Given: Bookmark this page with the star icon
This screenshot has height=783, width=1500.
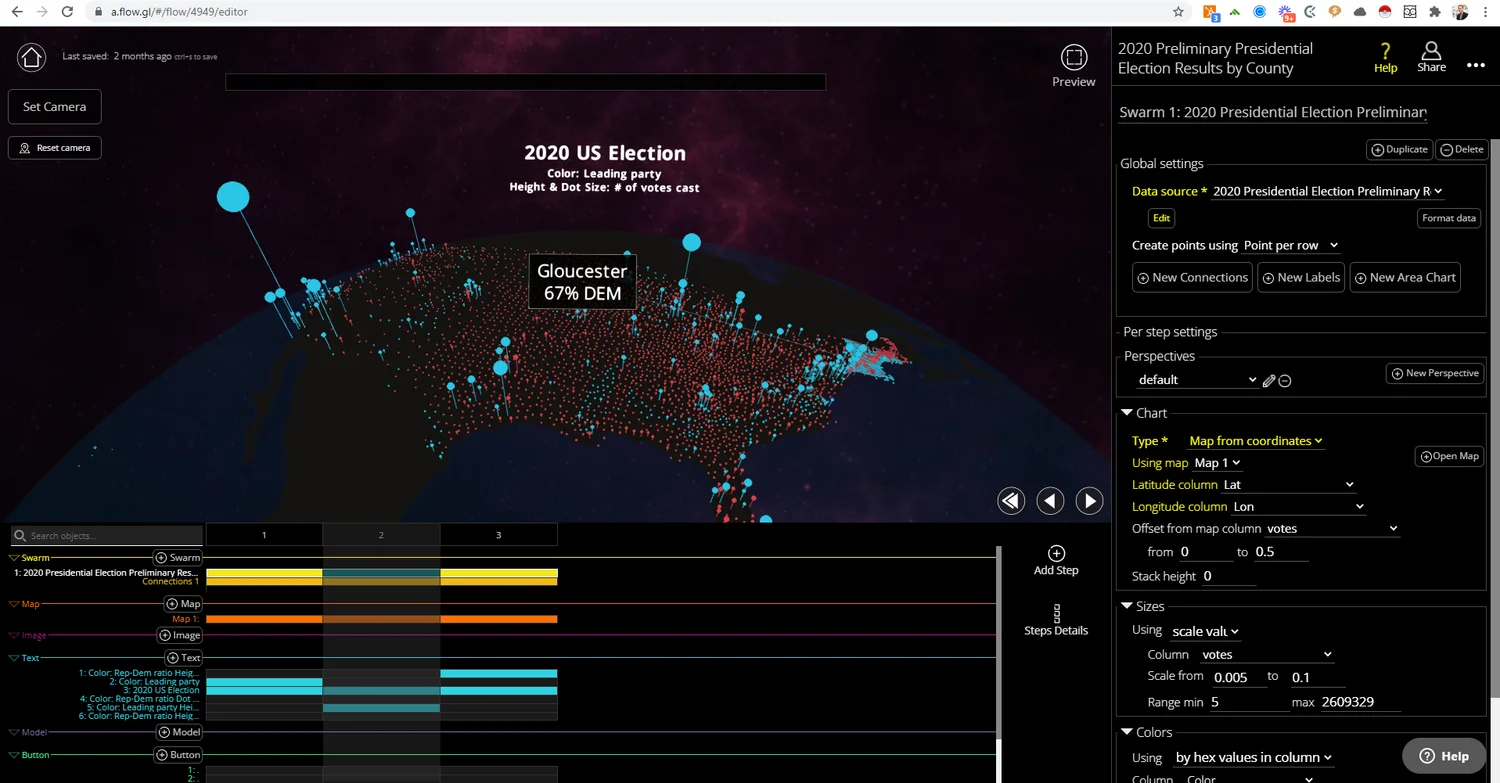Looking at the screenshot, I should pos(1179,12).
